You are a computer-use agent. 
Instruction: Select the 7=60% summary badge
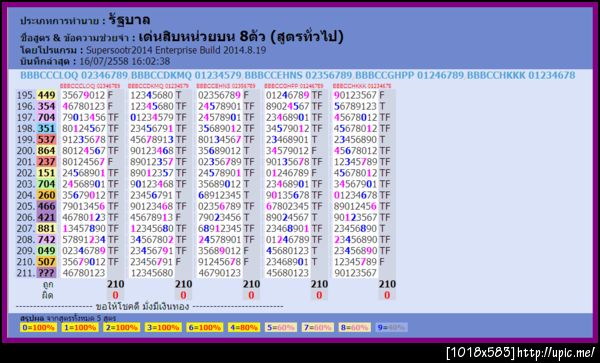pyautogui.click(x=318, y=327)
